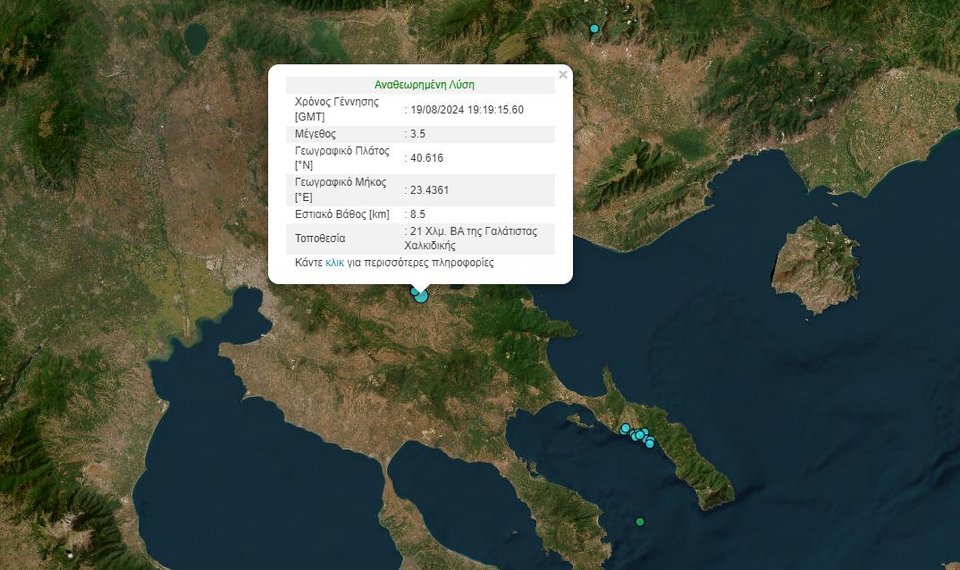Screen dimensions: 960x570
Task: Click the 'Γεωγραφικό Μήκος [°E]' label
Action: [x=340, y=190]
